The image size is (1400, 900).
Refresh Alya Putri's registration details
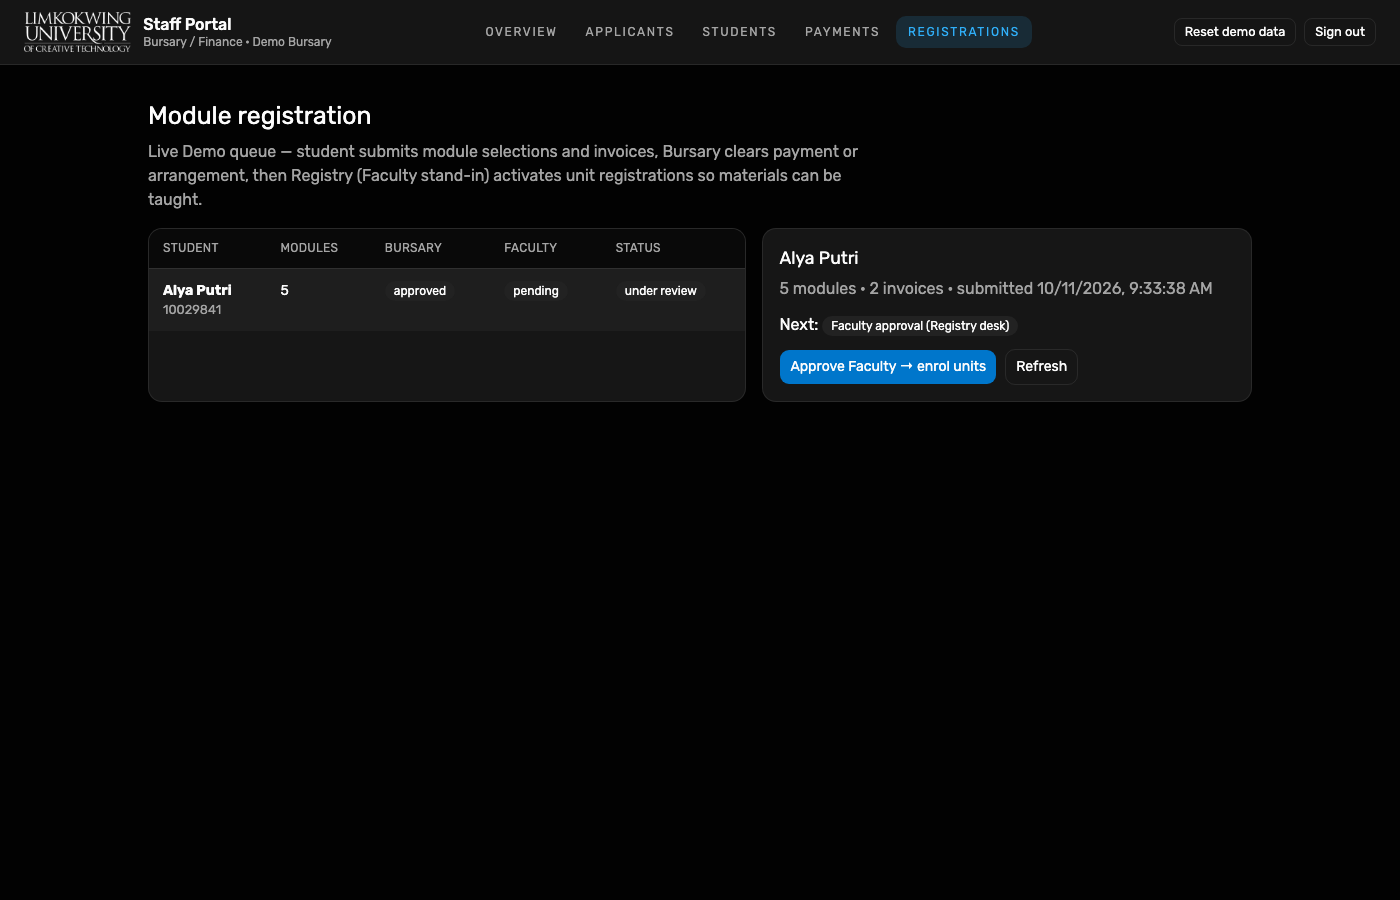(x=1041, y=367)
